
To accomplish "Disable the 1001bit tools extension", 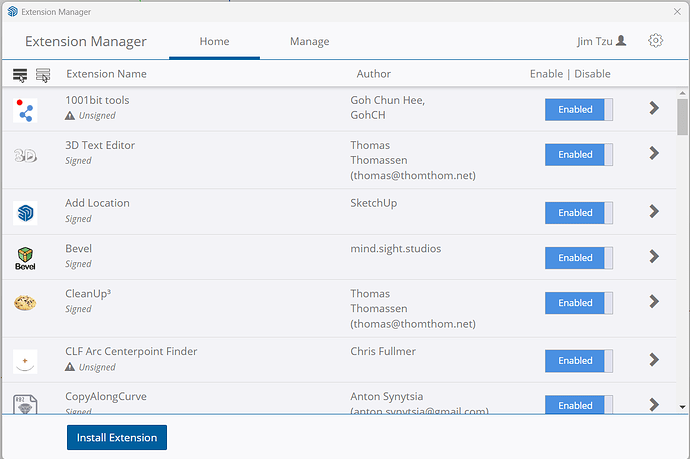I will click(x=579, y=109).
